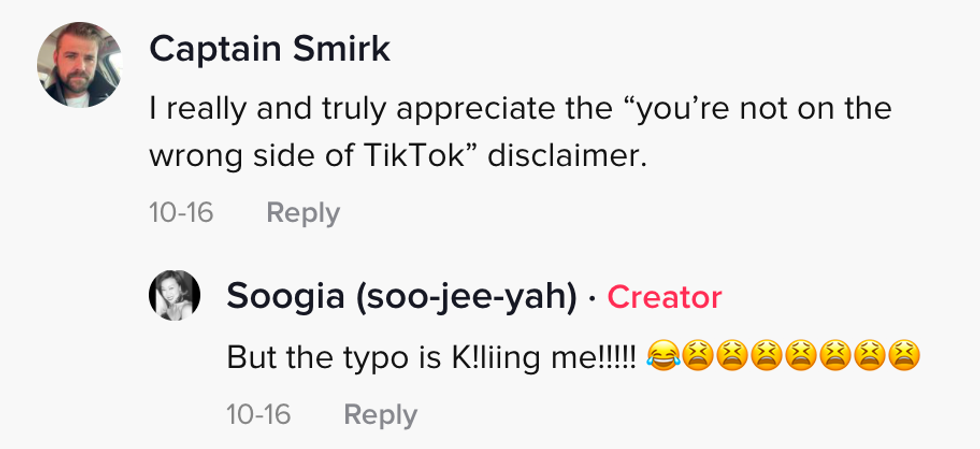The image size is (980, 449).
Task: Open Soogia's small profile avatar
Action: pyautogui.click(x=177, y=297)
